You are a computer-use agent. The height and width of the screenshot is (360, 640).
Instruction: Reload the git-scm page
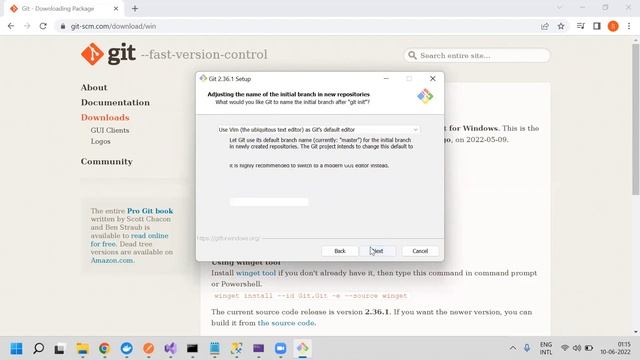click(43, 26)
